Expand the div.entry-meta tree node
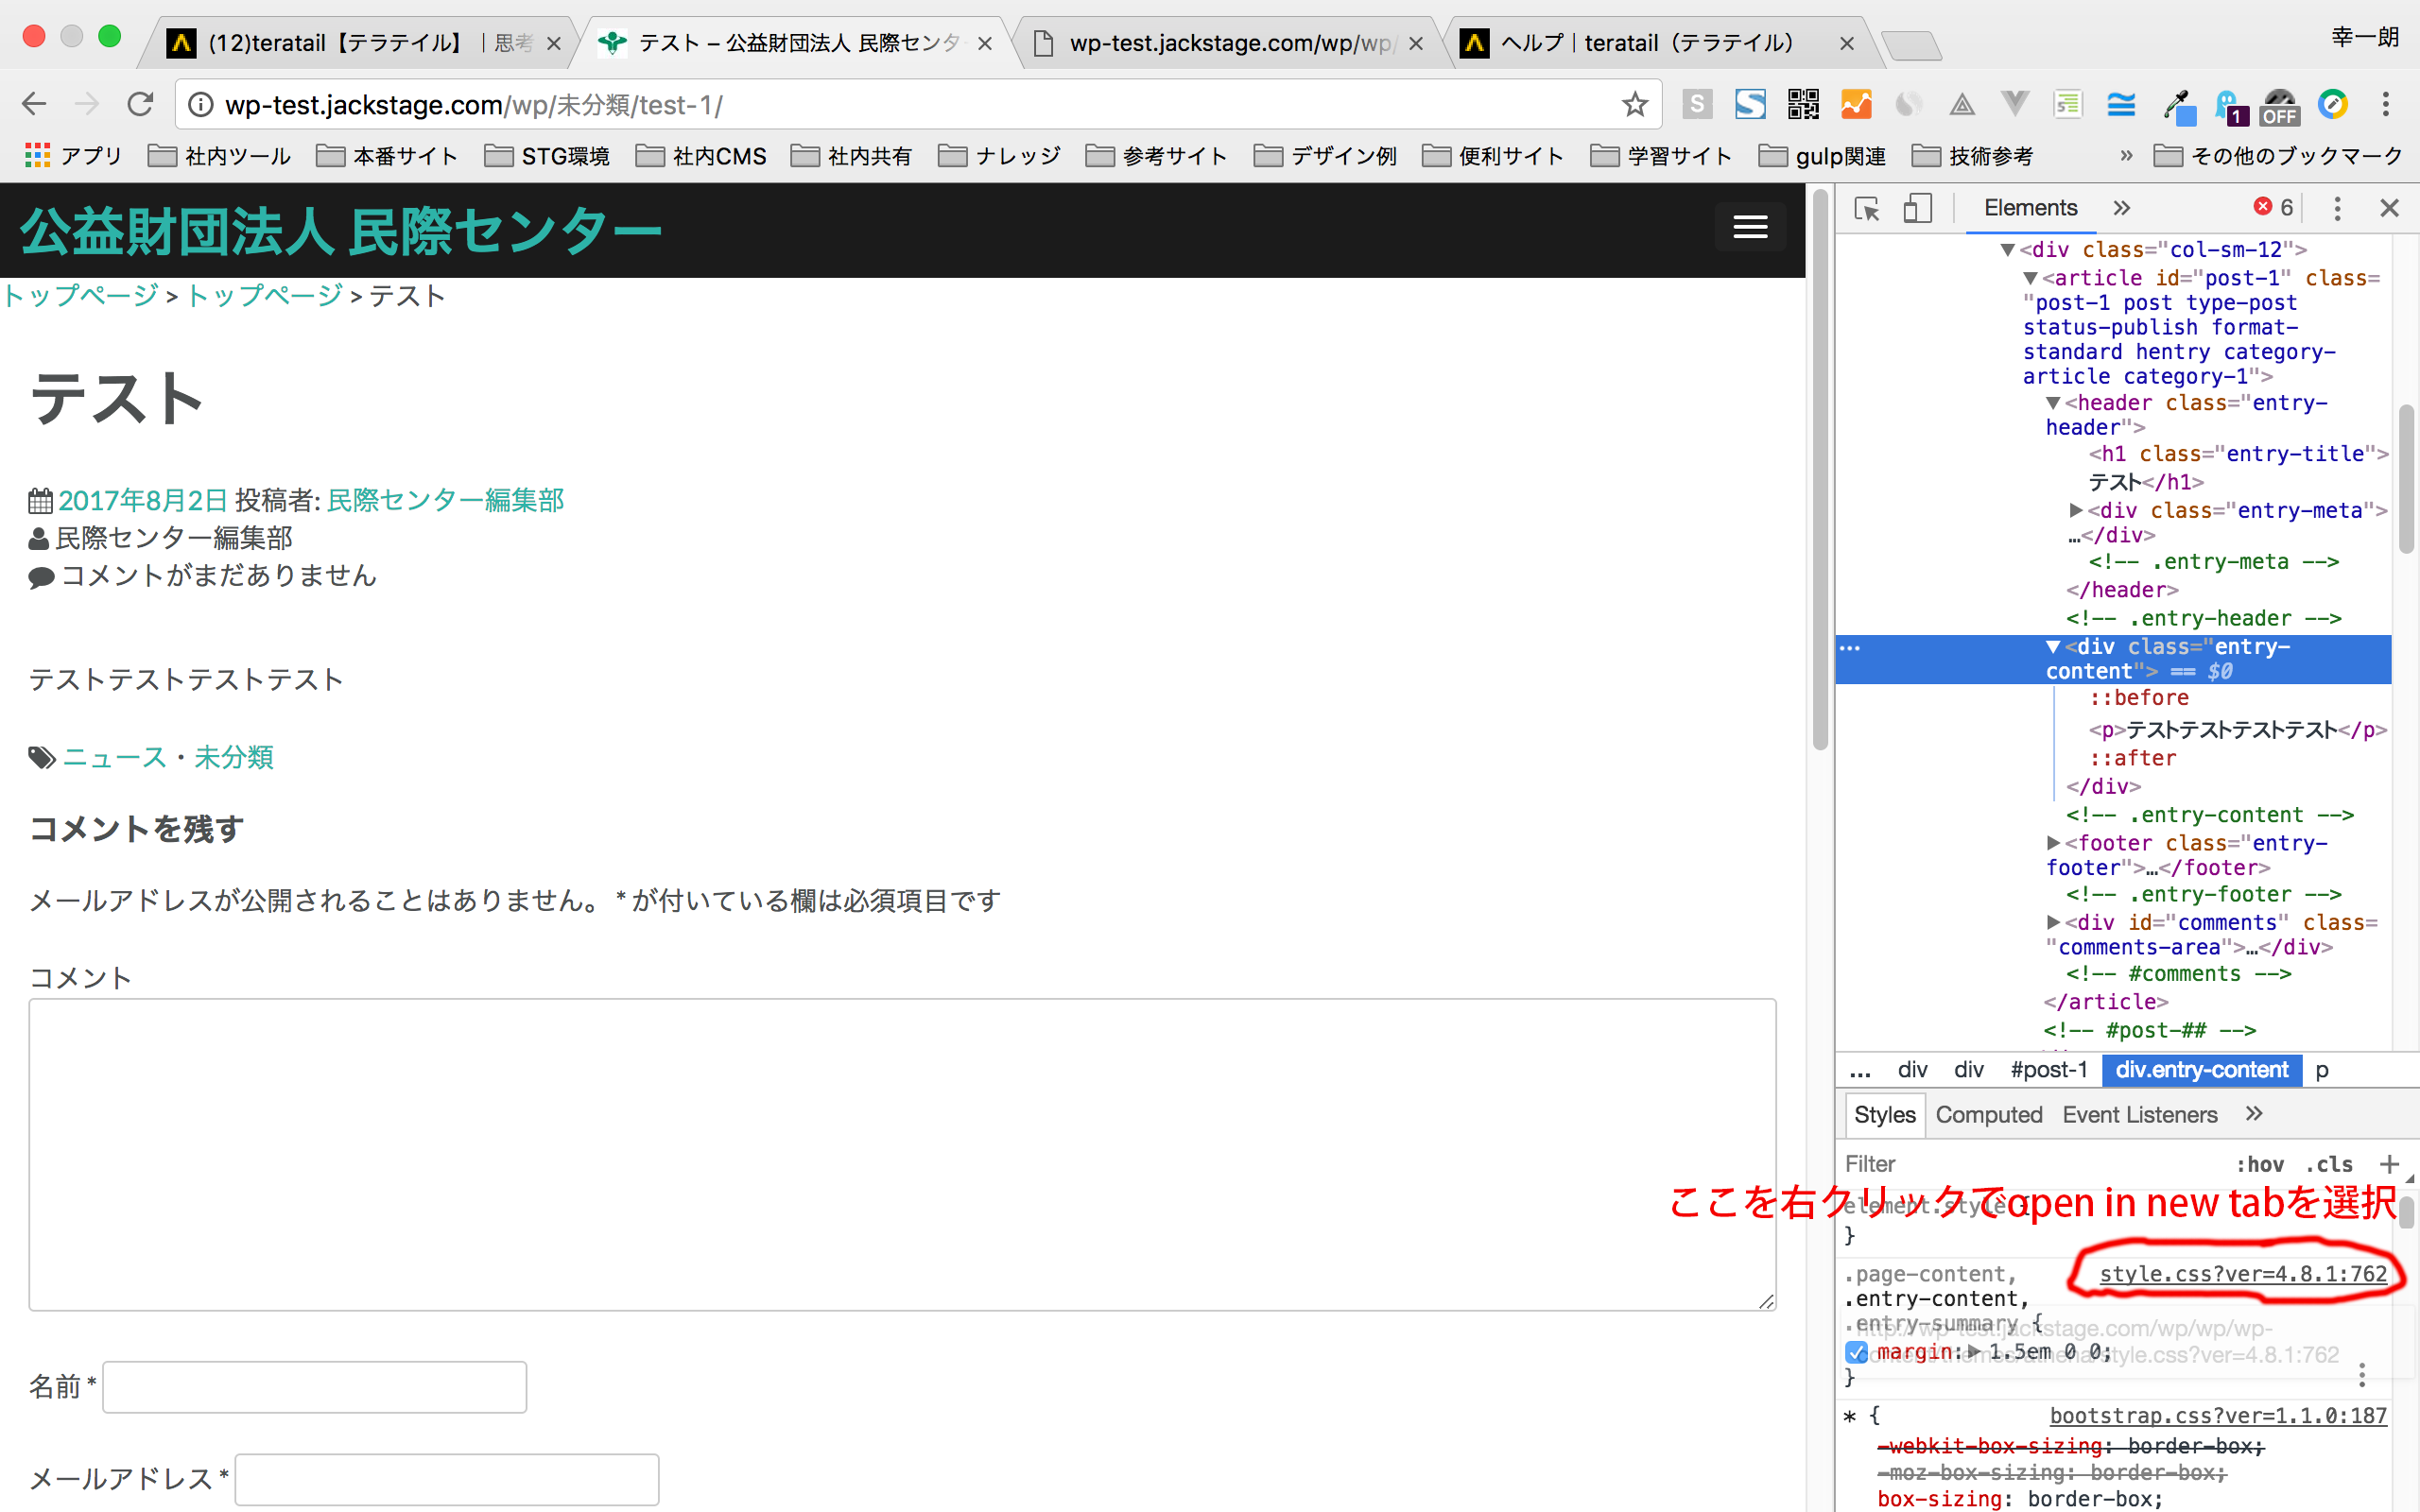Image resolution: width=2420 pixels, height=1512 pixels. [2077, 510]
